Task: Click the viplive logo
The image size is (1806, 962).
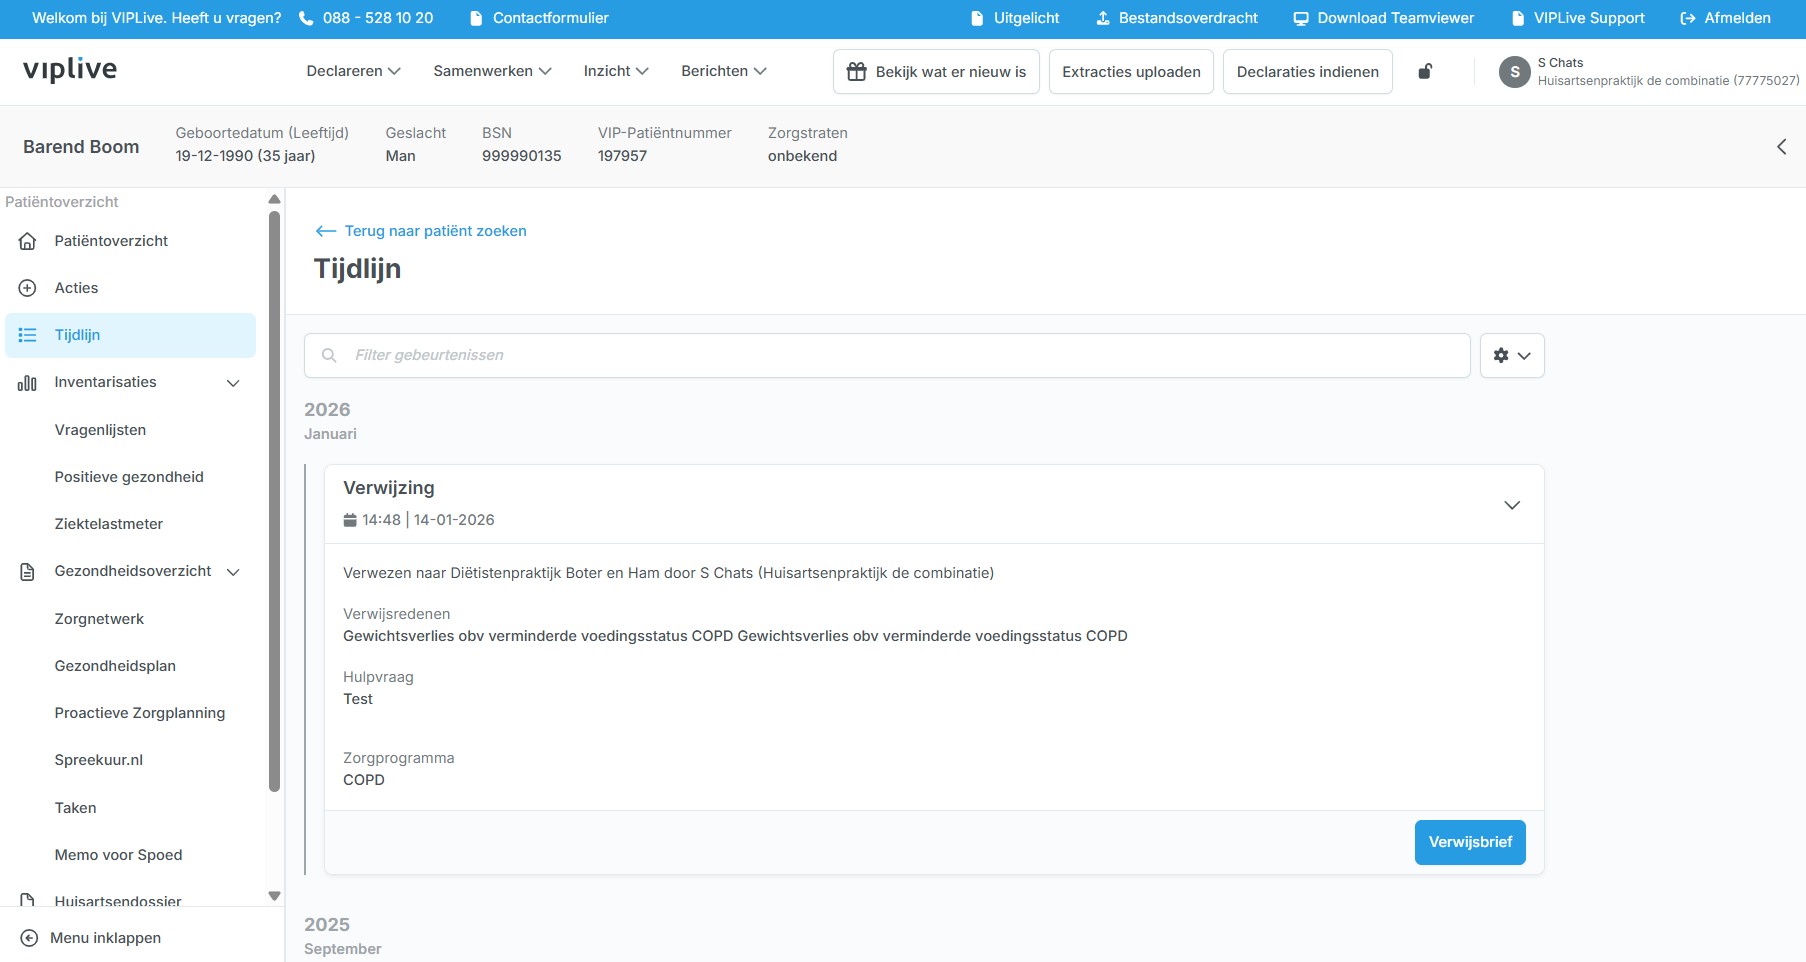Action: [x=70, y=69]
